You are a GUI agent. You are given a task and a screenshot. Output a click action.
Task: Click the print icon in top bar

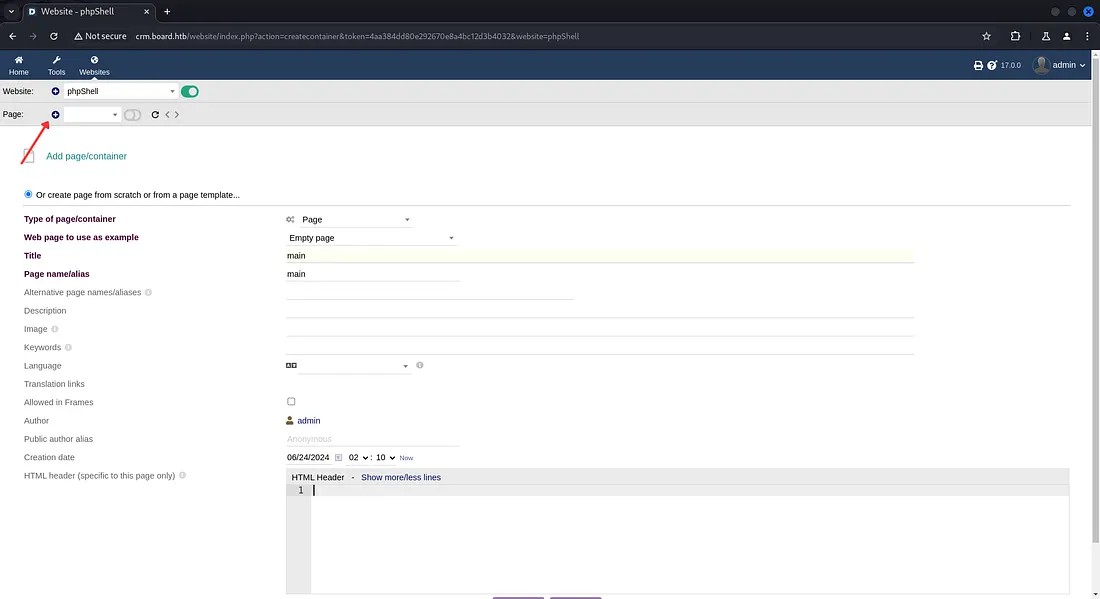pyautogui.click(x=978, y=65)
